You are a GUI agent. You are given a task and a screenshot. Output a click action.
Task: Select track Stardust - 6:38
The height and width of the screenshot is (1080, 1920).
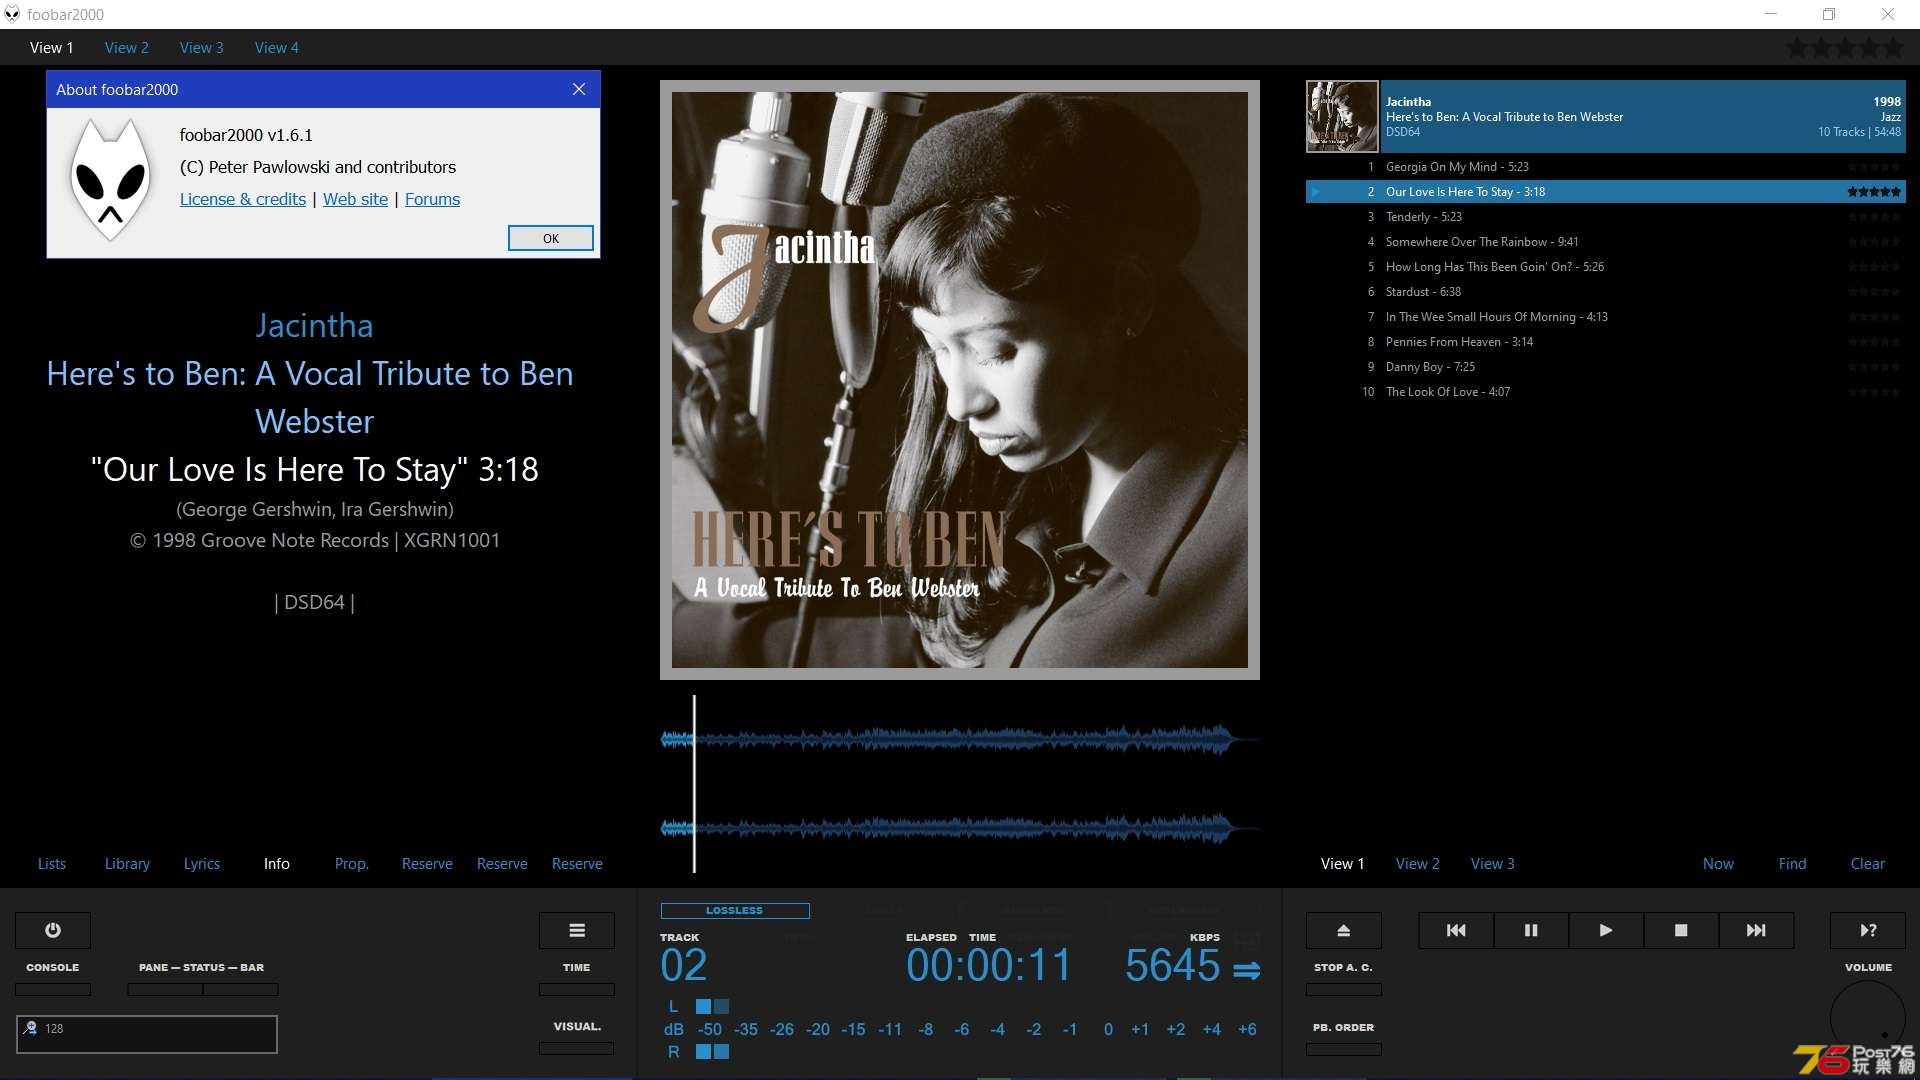point(1606,292)
